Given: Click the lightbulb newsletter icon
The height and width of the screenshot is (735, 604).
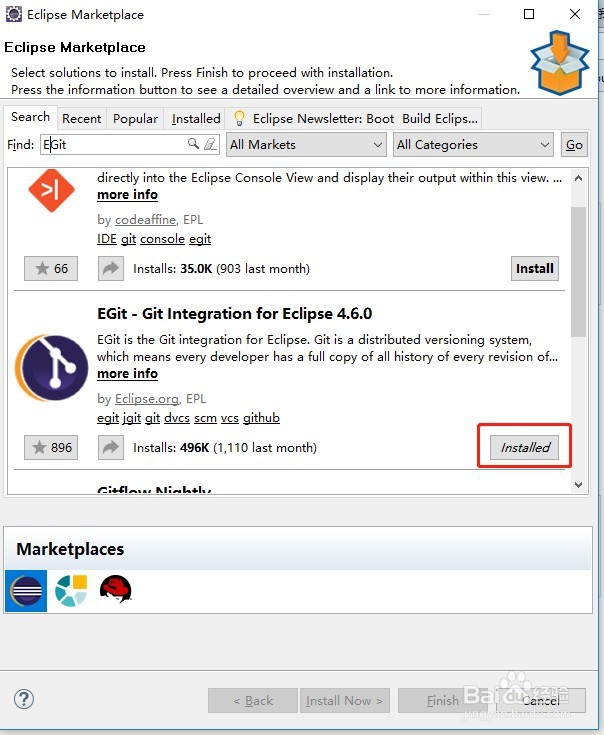Looking at the screenshot, I should pos(239,118).
